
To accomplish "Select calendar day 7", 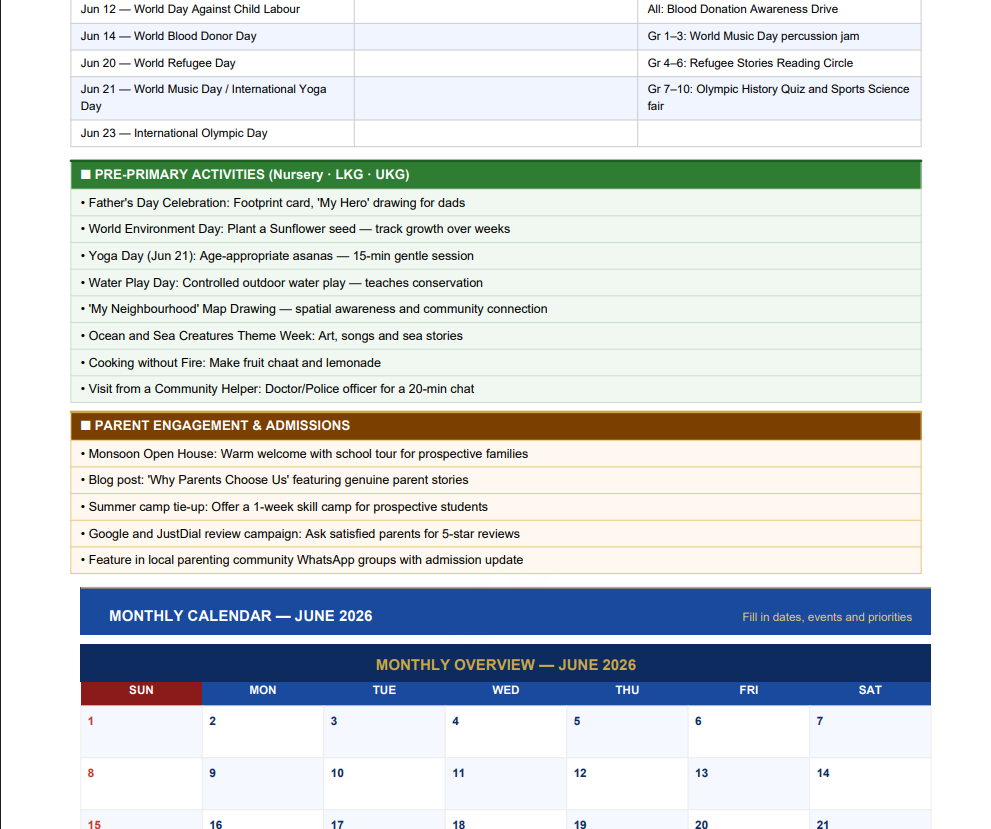I will click(870, 731).
